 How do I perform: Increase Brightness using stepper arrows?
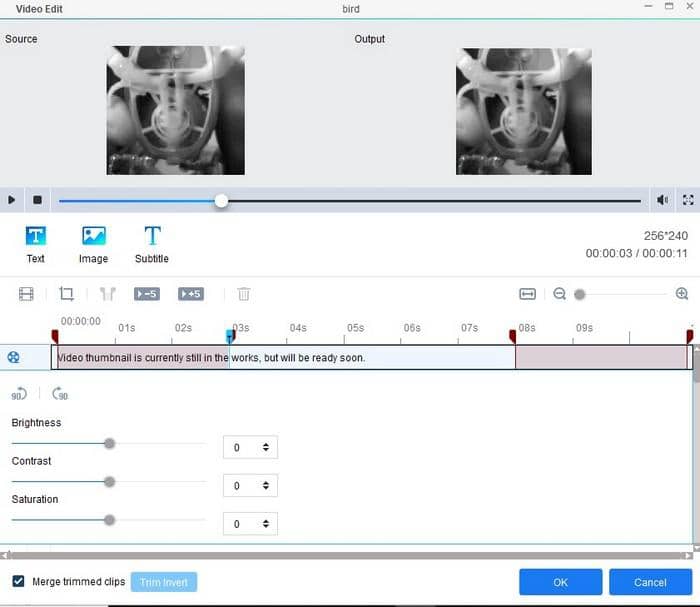[266, 447]
